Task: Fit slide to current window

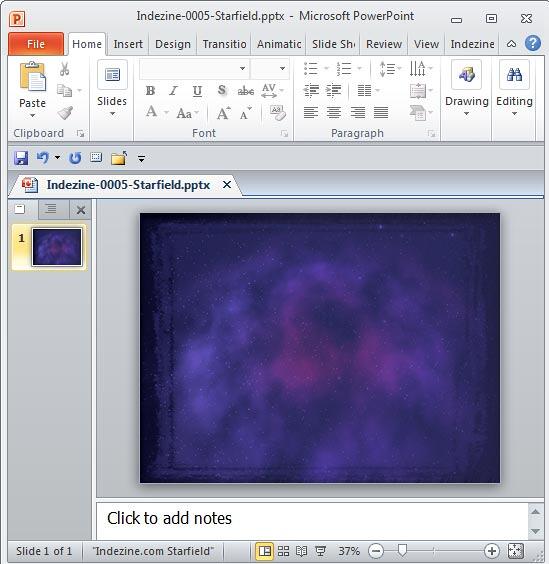Action: pos(516,550)
